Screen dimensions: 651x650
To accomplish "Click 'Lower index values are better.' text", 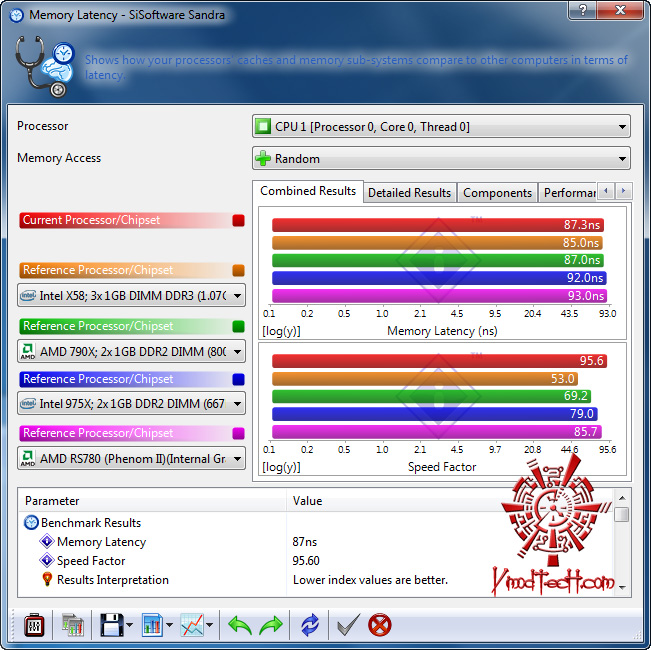I will tap(370, 580).
